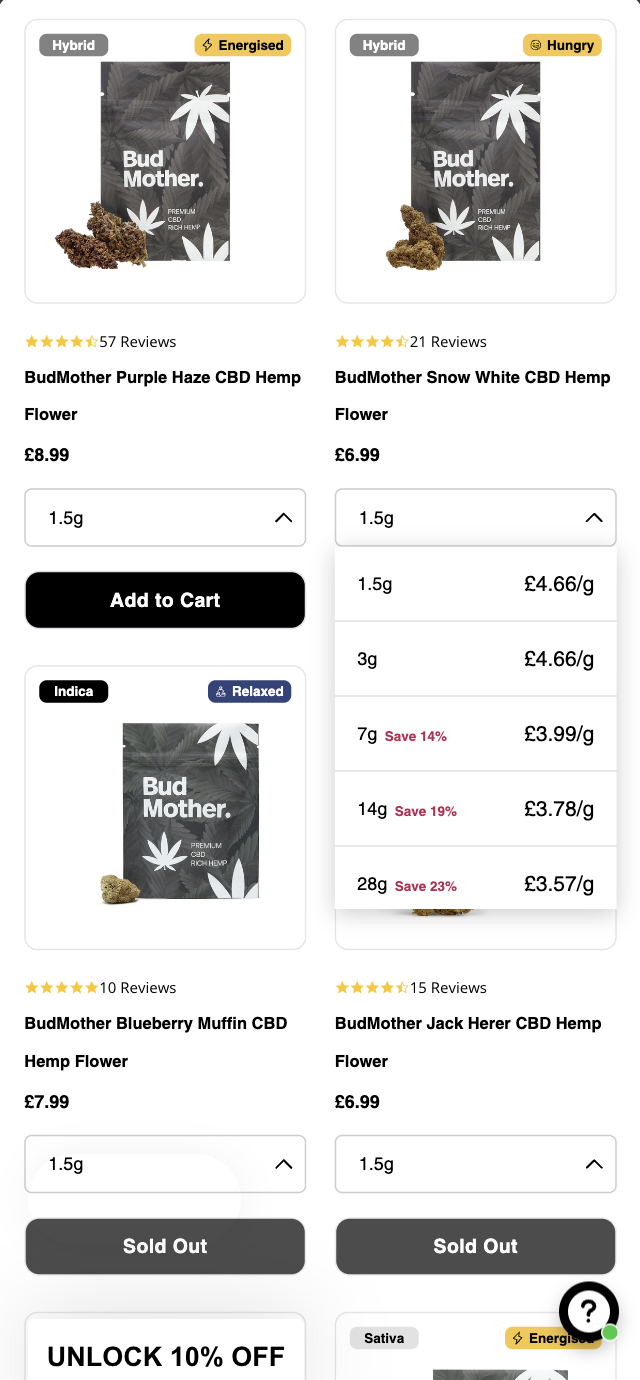Open the help chat question mark bubble

[588, 1312]
